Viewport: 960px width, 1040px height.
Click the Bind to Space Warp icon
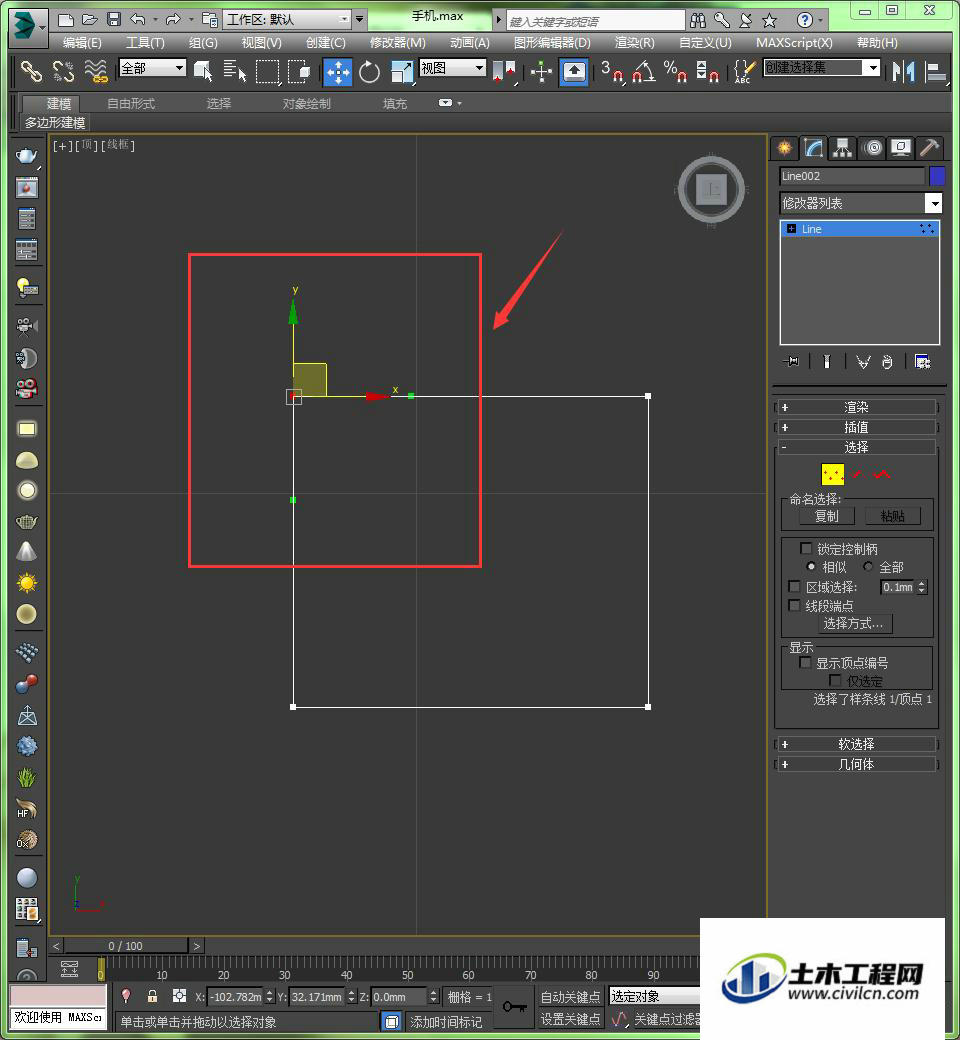click(96, 71)
